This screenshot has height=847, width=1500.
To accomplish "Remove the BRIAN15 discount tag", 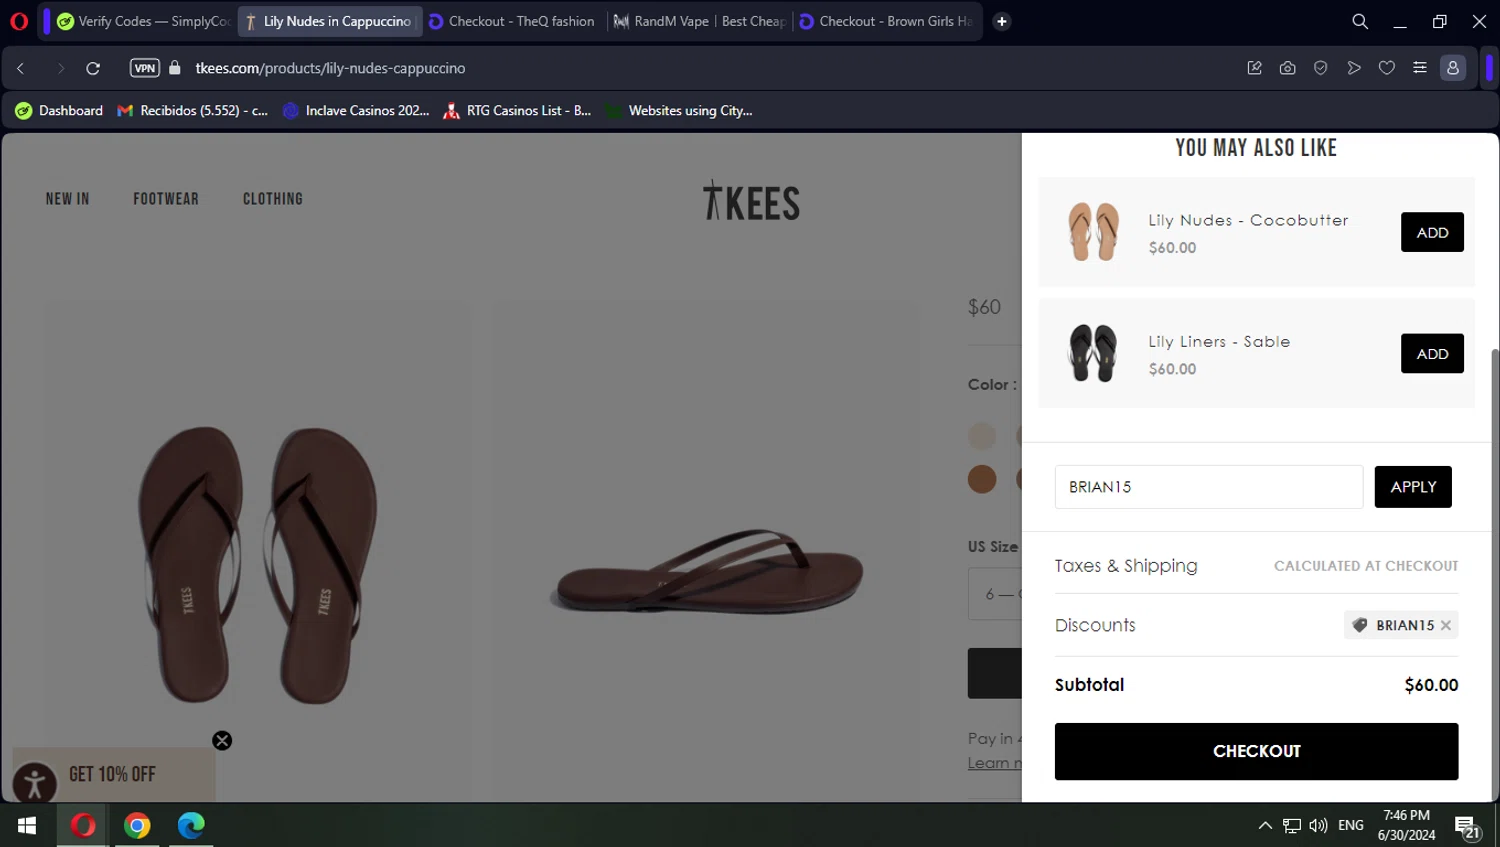I will point(1446,625).
